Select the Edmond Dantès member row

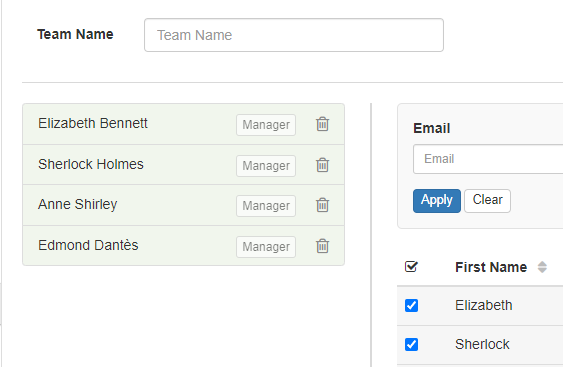(x=183, y=246)
